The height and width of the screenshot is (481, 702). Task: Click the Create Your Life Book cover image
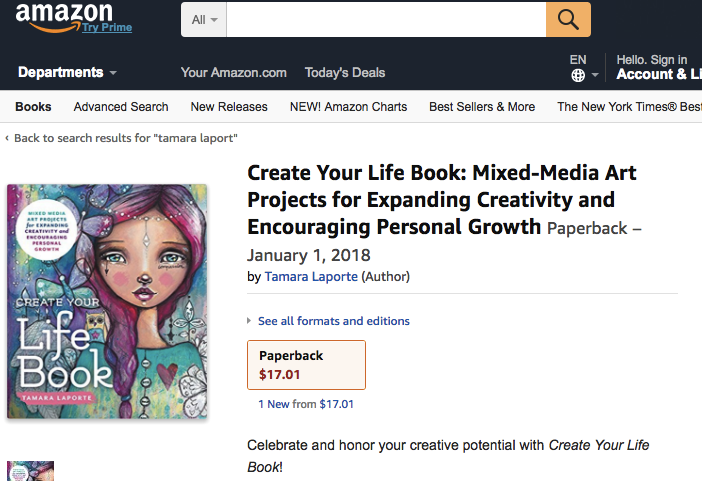107,301
